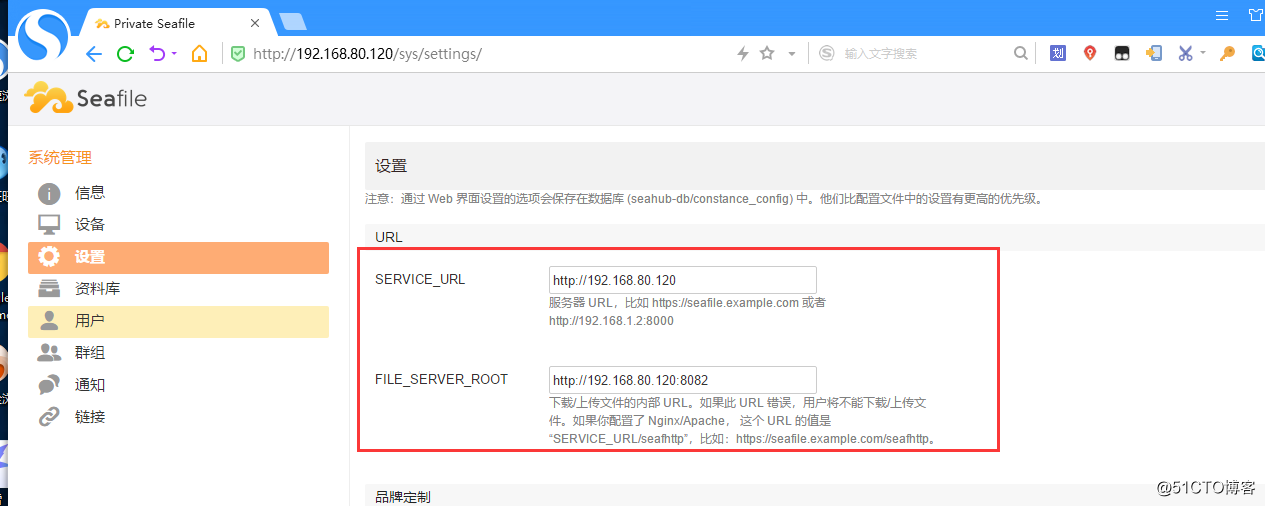Open the 划 translation extension icon
Image resolution: width=1265 pixels, height=506 pixels.
(1058, 54)
